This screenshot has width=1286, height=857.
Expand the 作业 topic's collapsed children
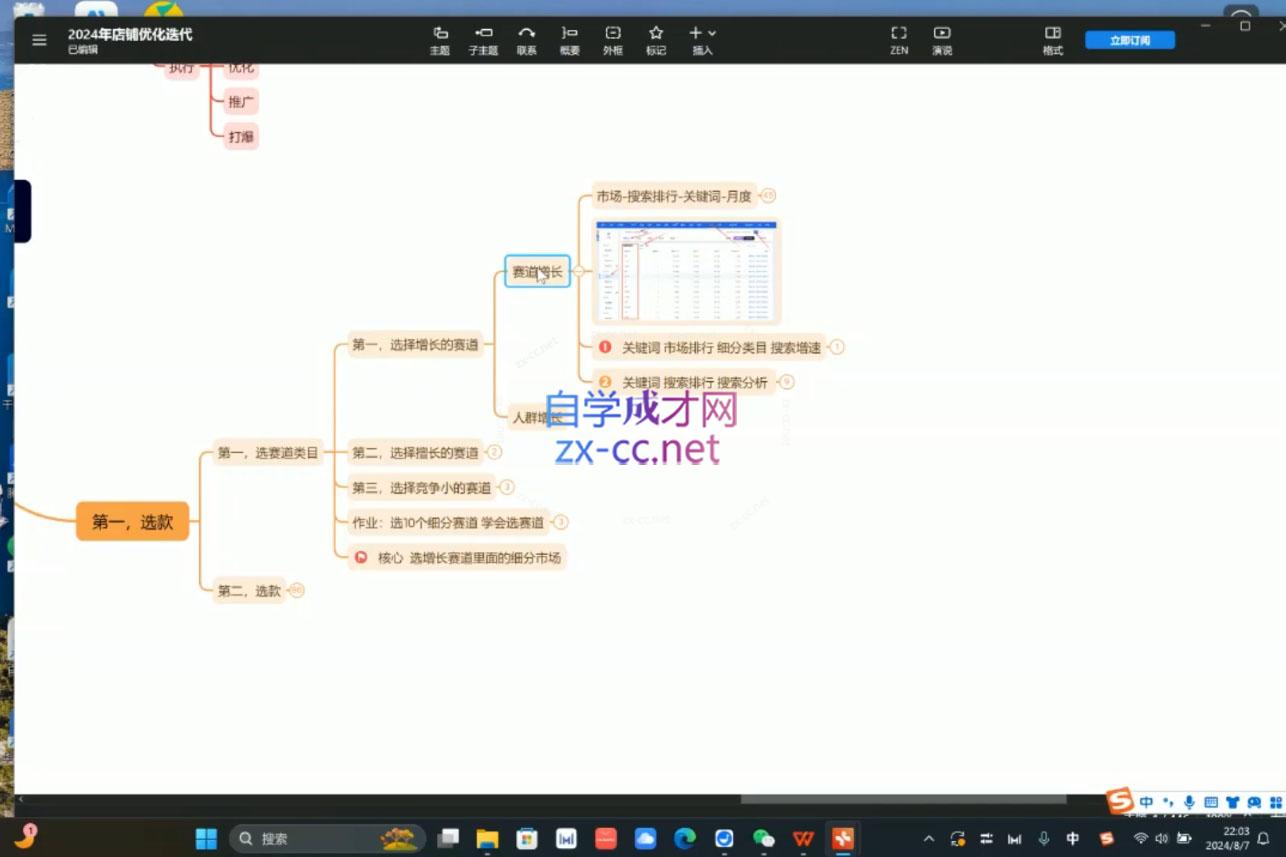coord(561,522)
